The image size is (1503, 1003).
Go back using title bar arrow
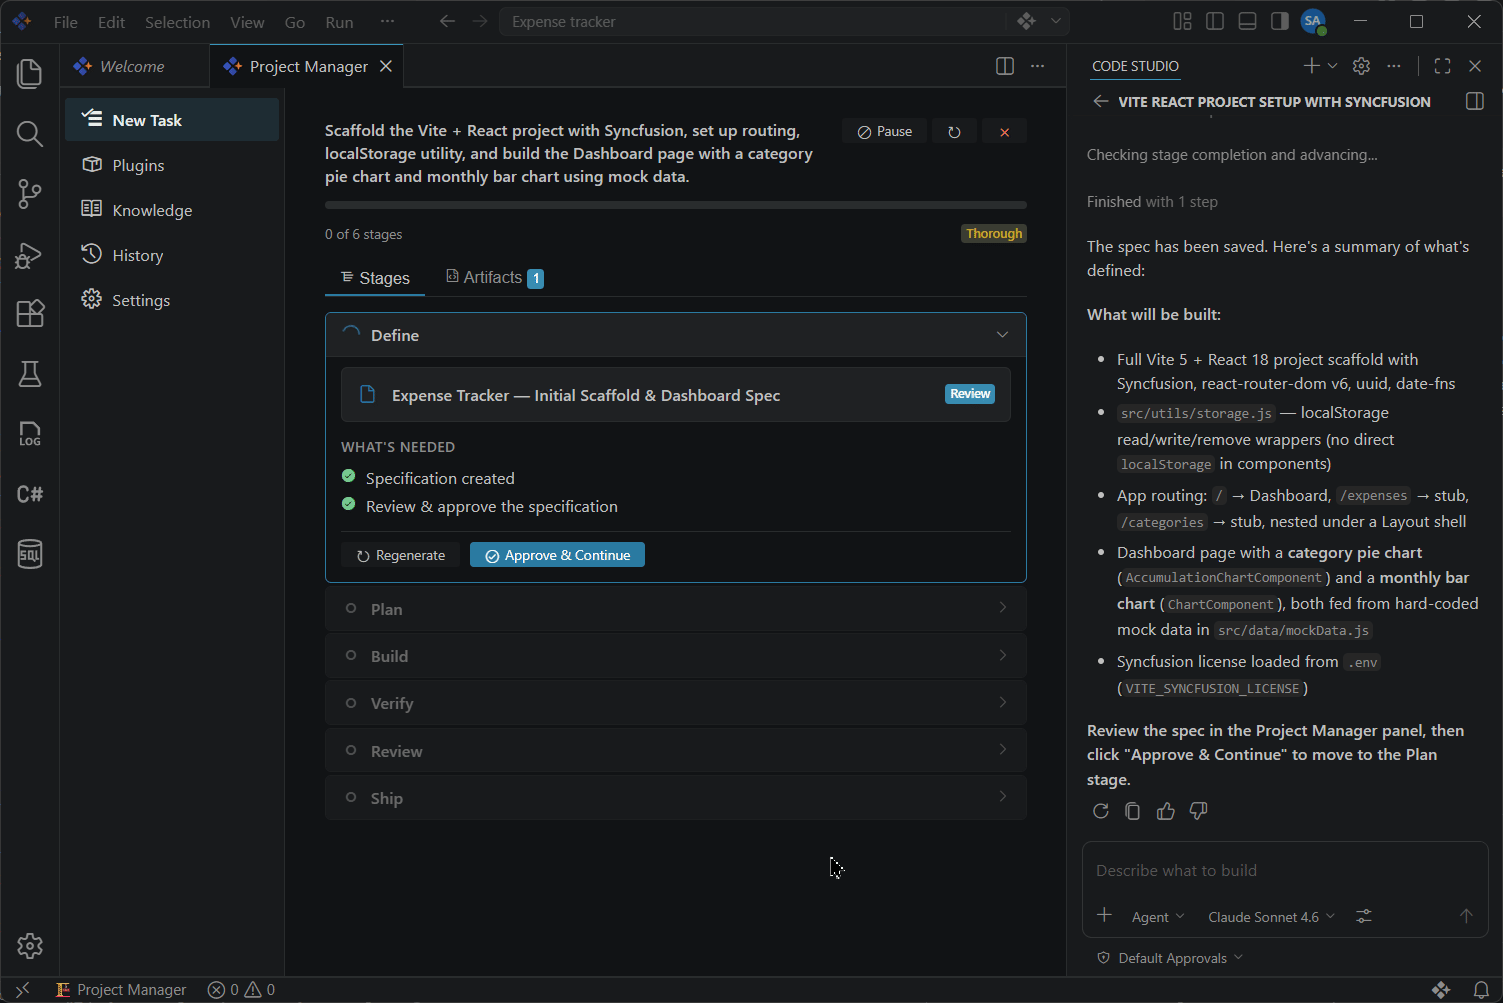tap(447, 21)
